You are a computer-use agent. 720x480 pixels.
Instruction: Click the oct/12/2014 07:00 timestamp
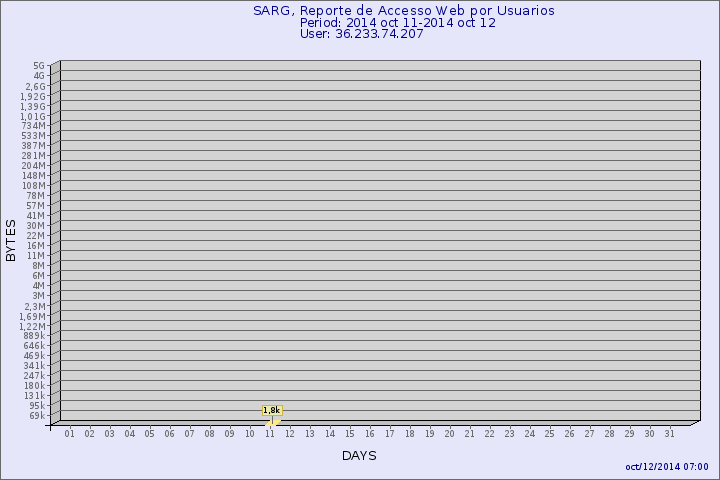666,467
